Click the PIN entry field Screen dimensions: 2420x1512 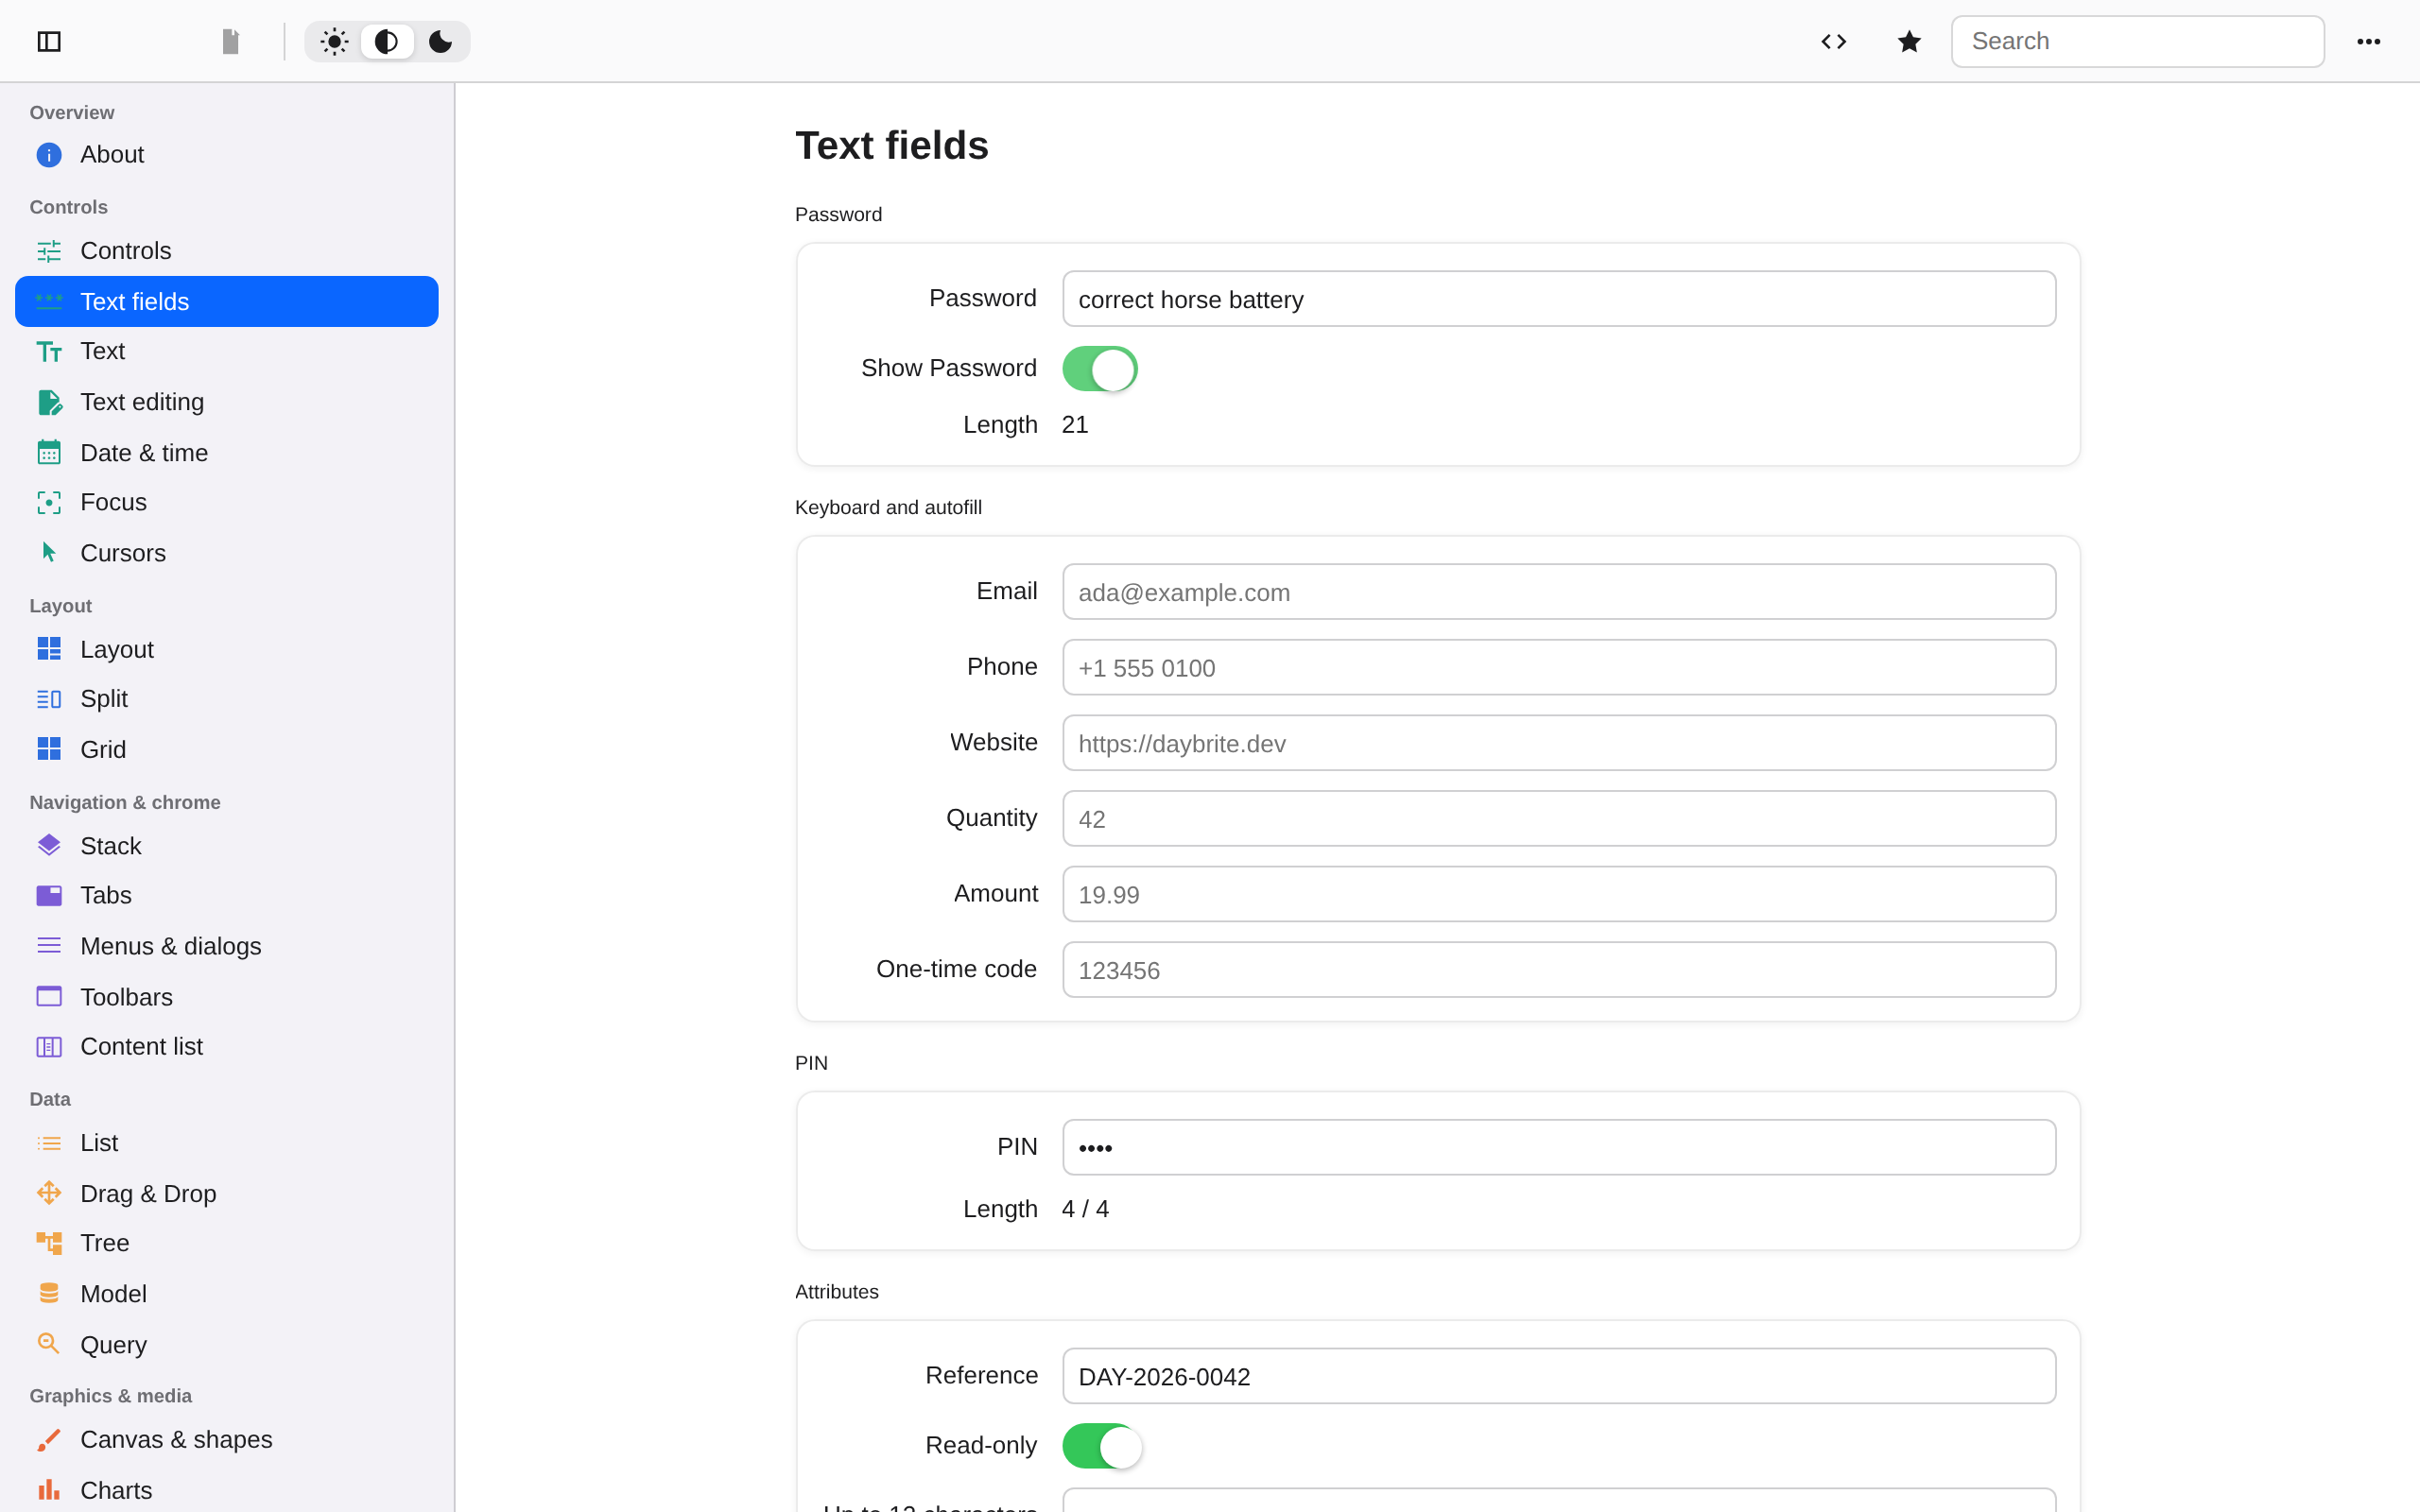(1559, 1147)
